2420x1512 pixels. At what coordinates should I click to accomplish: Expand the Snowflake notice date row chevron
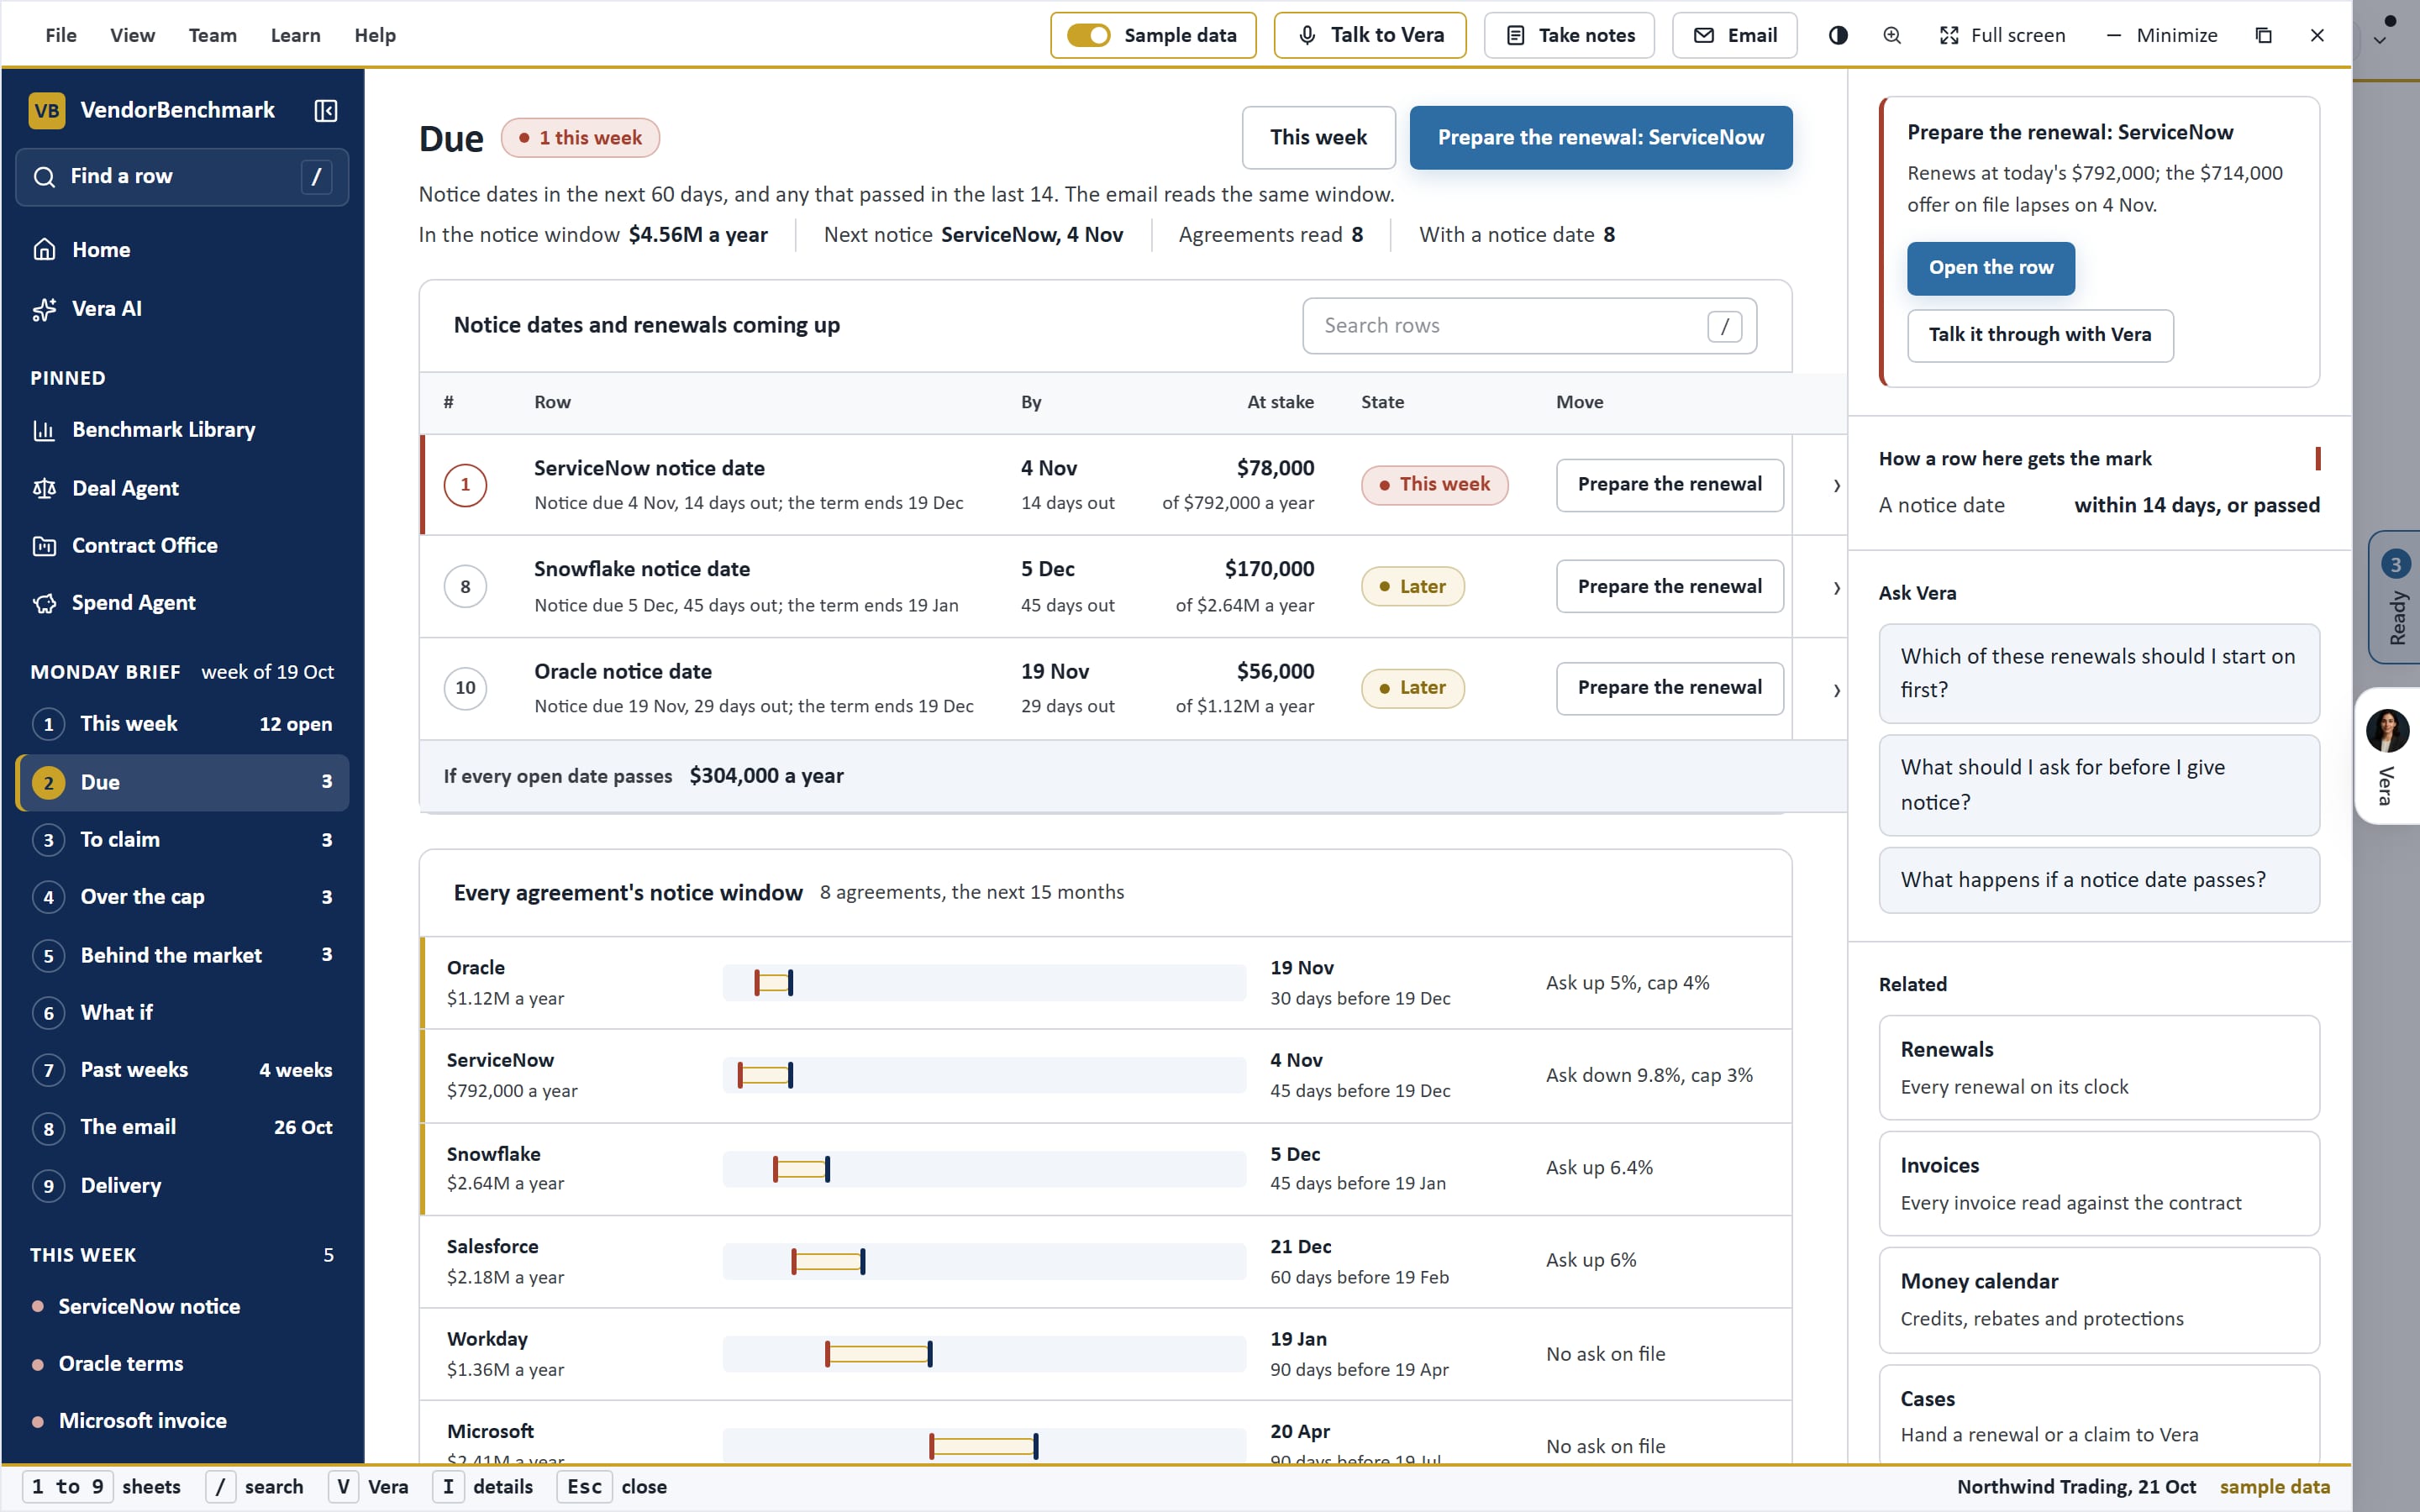tap(1836, 588)
